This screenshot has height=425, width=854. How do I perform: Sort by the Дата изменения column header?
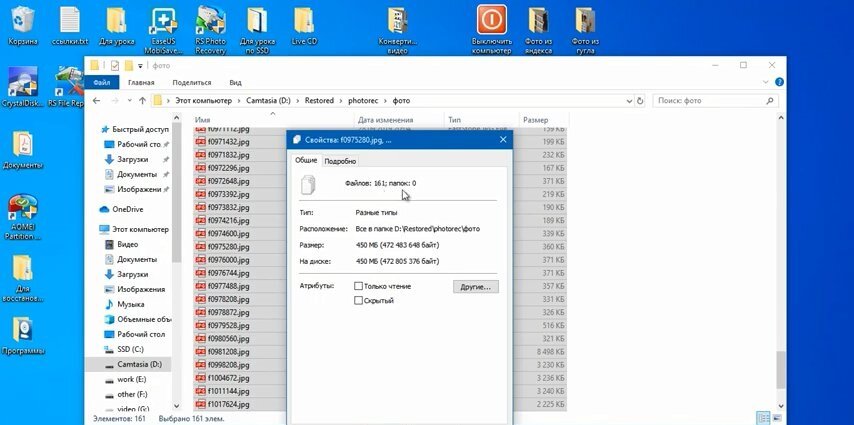click(399, 120)
